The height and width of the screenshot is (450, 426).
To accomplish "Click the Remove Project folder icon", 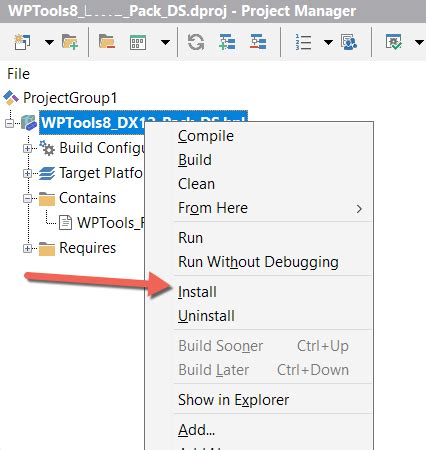I will pos(107,42).
